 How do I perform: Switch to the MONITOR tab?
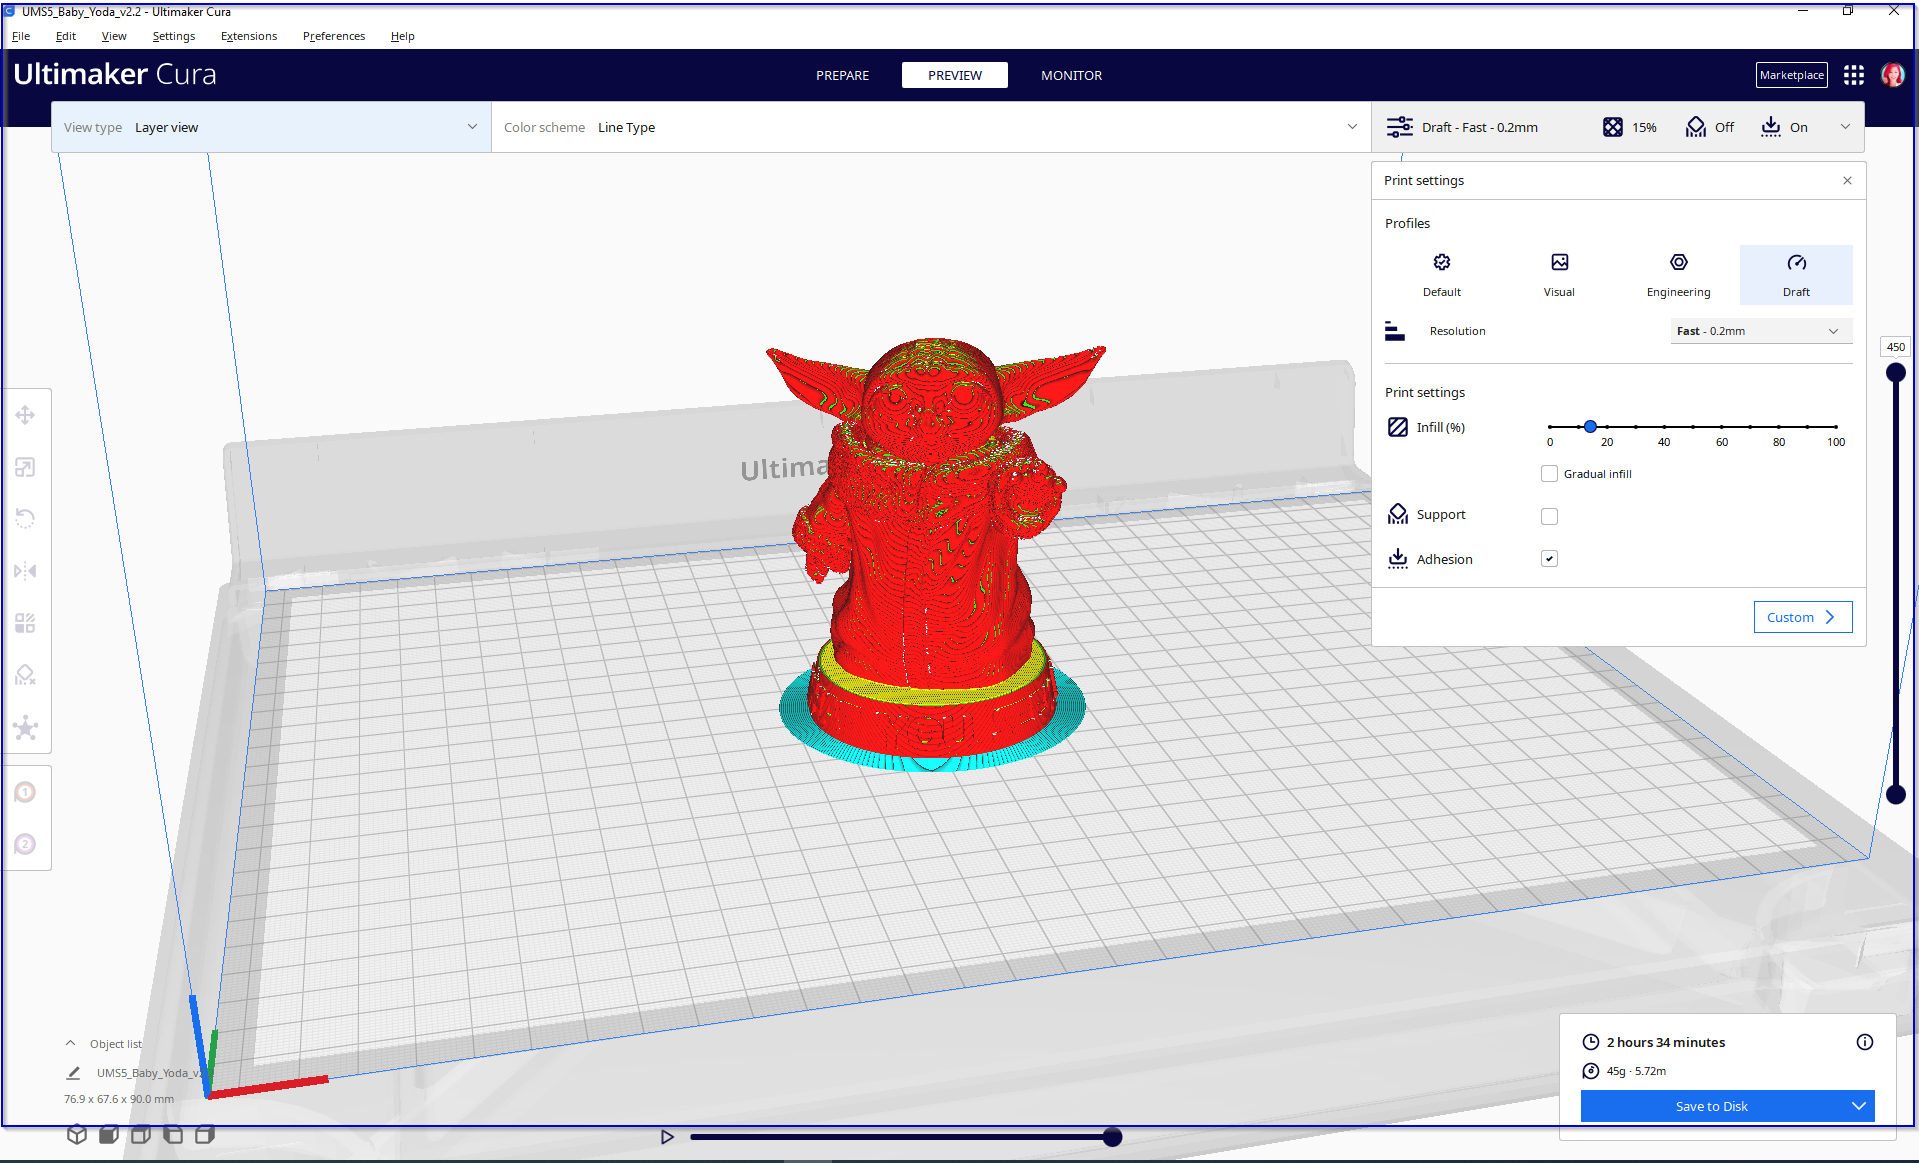point(1070,75)
